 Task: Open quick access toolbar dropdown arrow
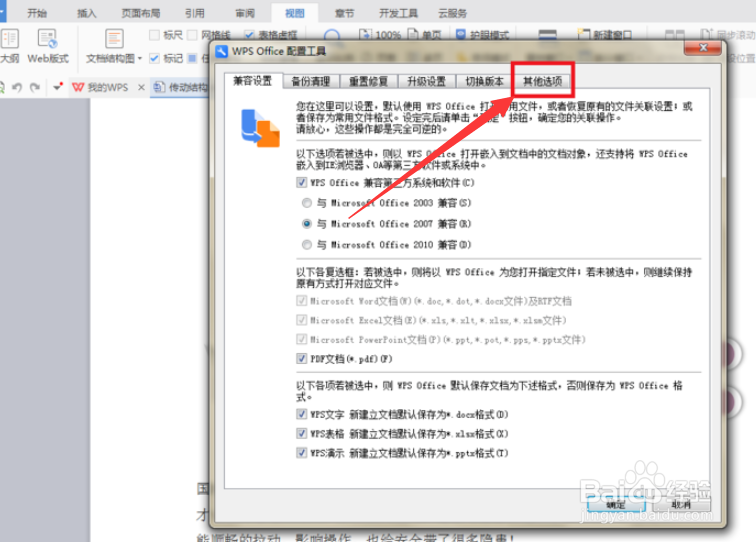click(x=57, y=87)
